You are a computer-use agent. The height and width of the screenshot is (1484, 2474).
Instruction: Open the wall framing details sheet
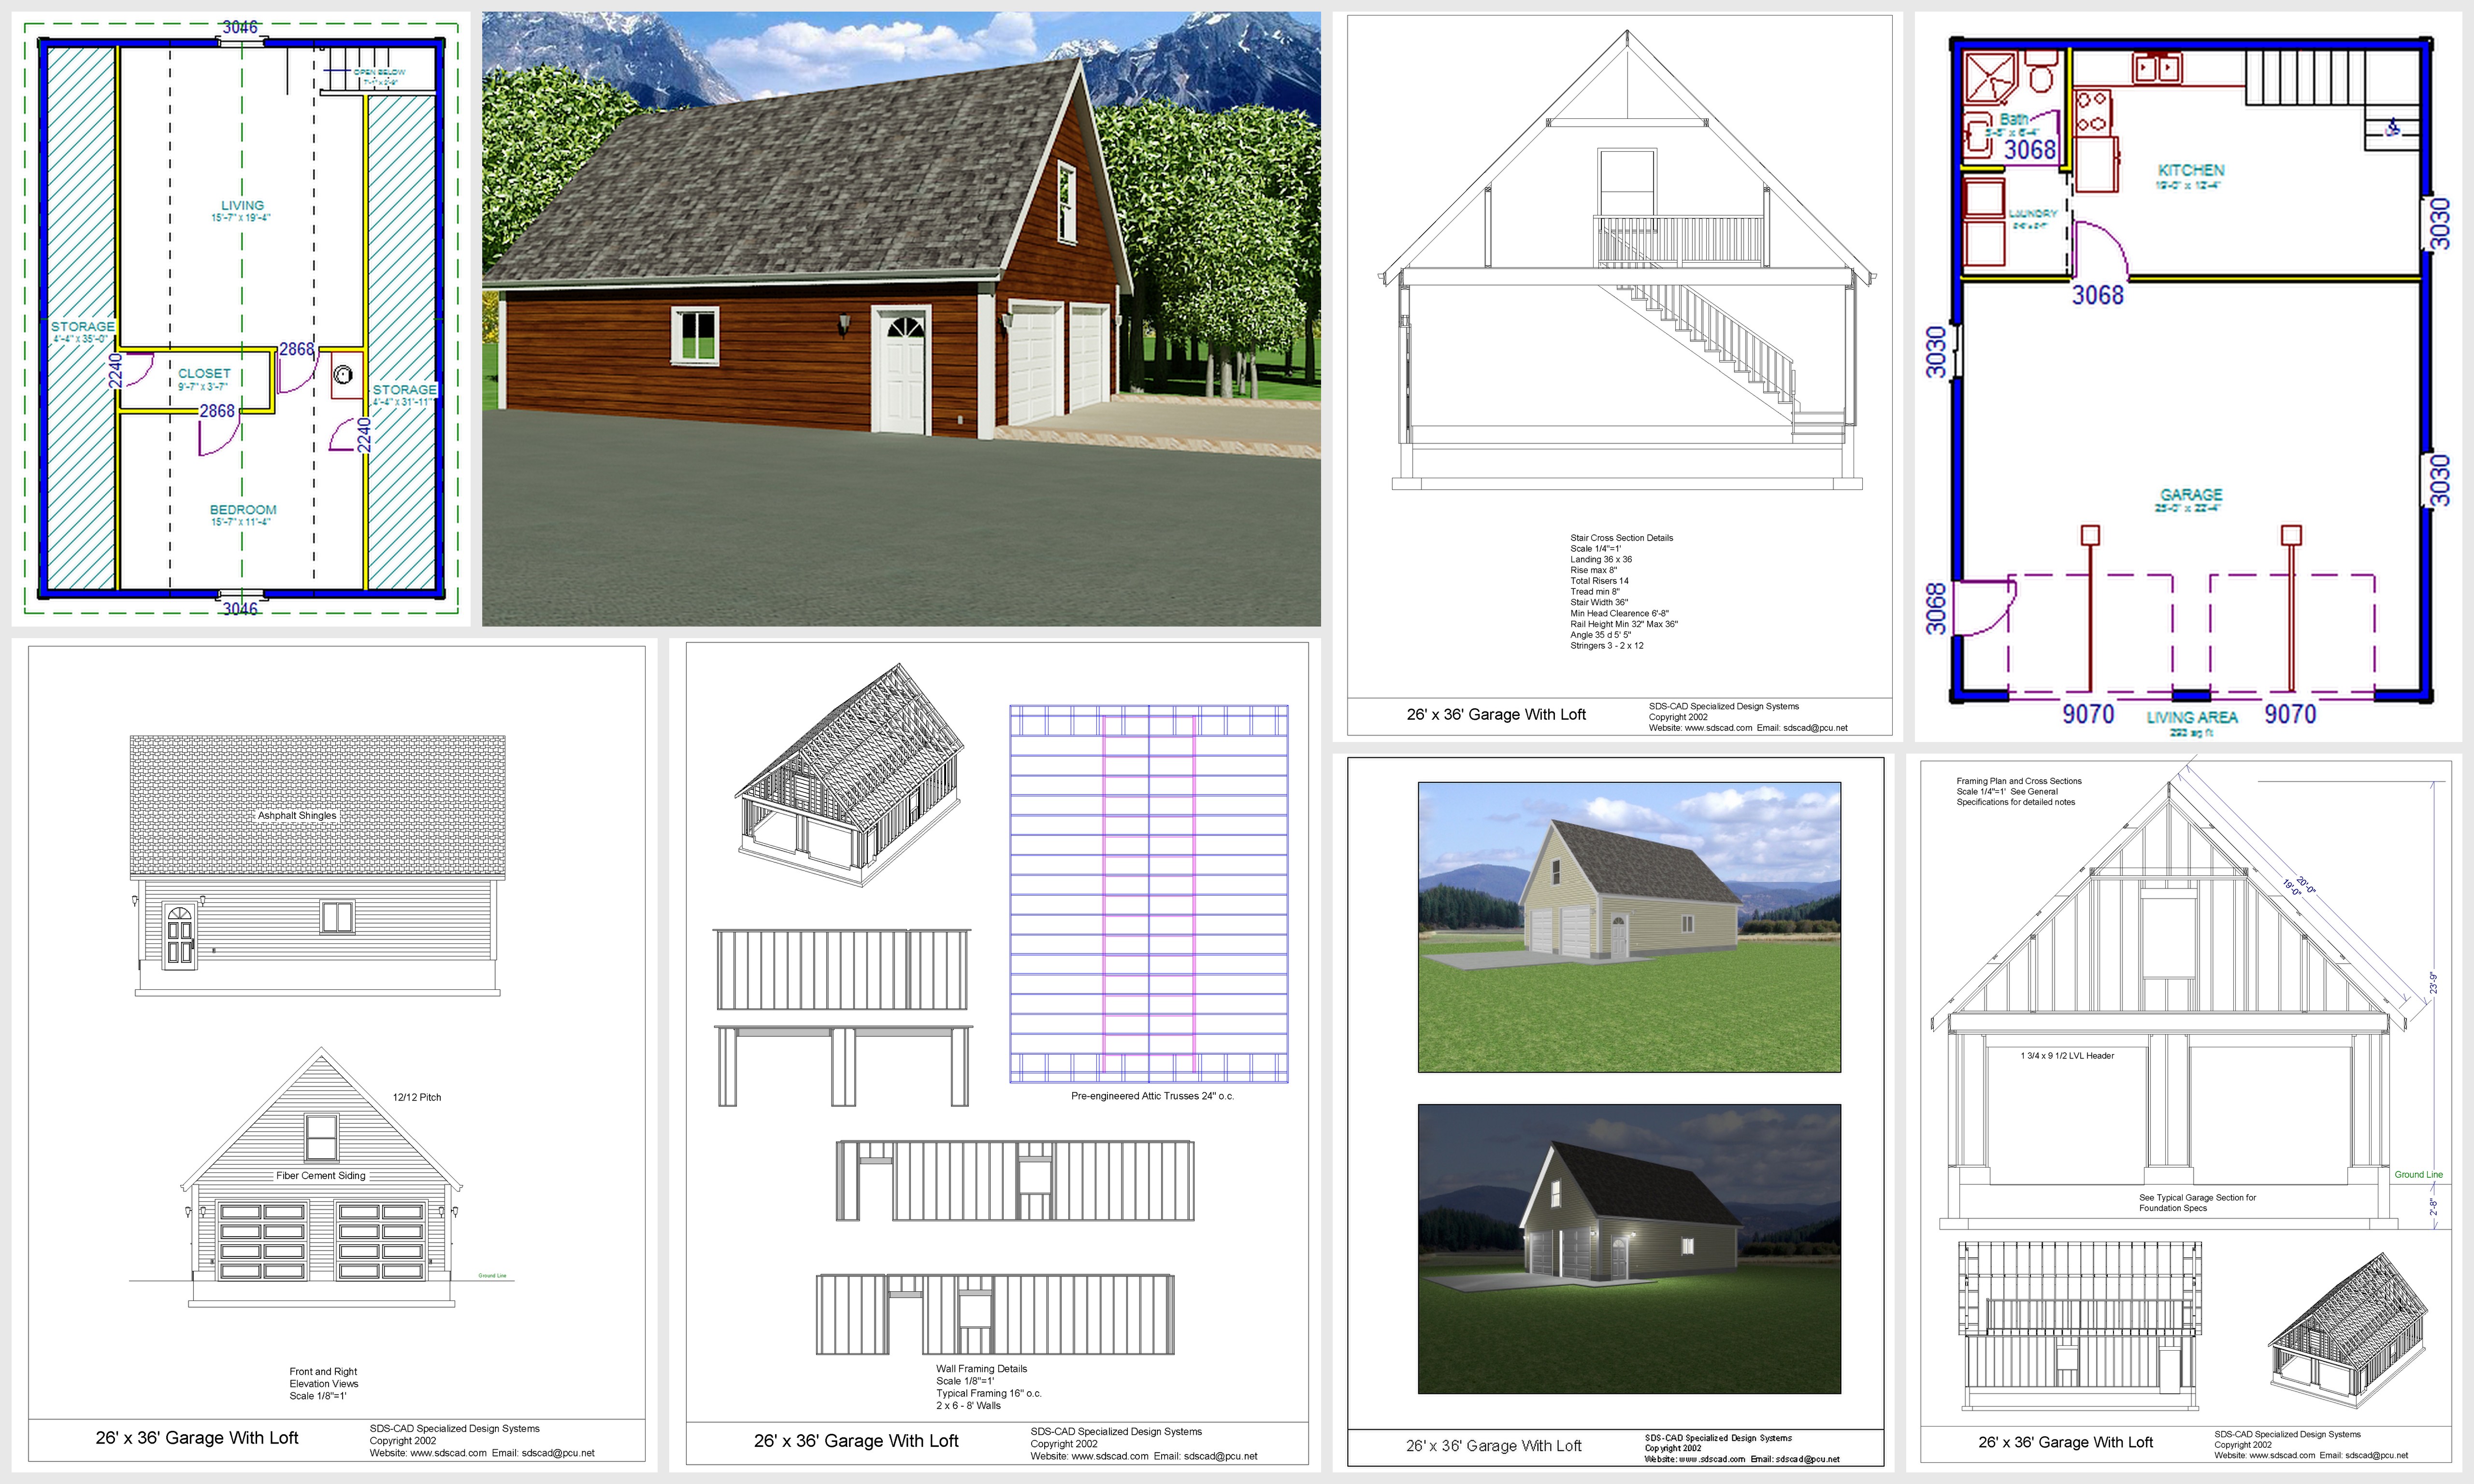point(995,1055)
